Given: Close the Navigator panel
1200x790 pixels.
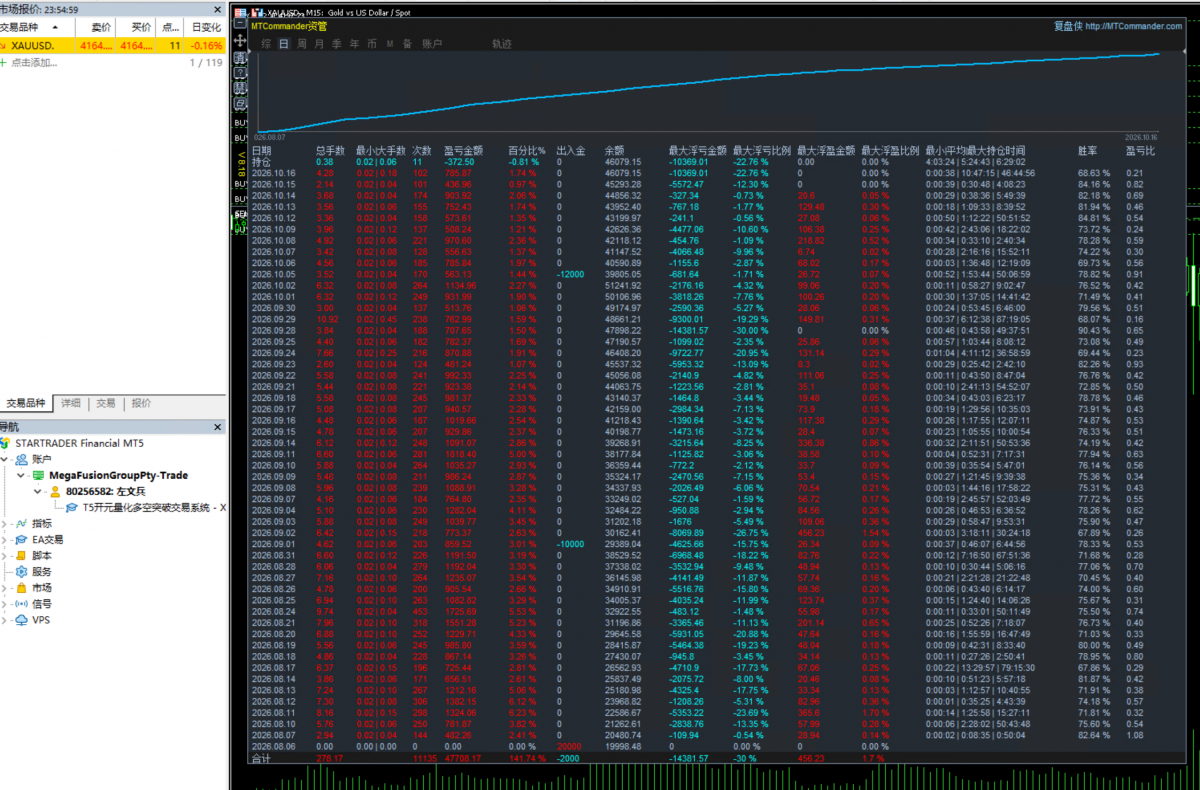Looking at the screenshot, I should [218, 427].
